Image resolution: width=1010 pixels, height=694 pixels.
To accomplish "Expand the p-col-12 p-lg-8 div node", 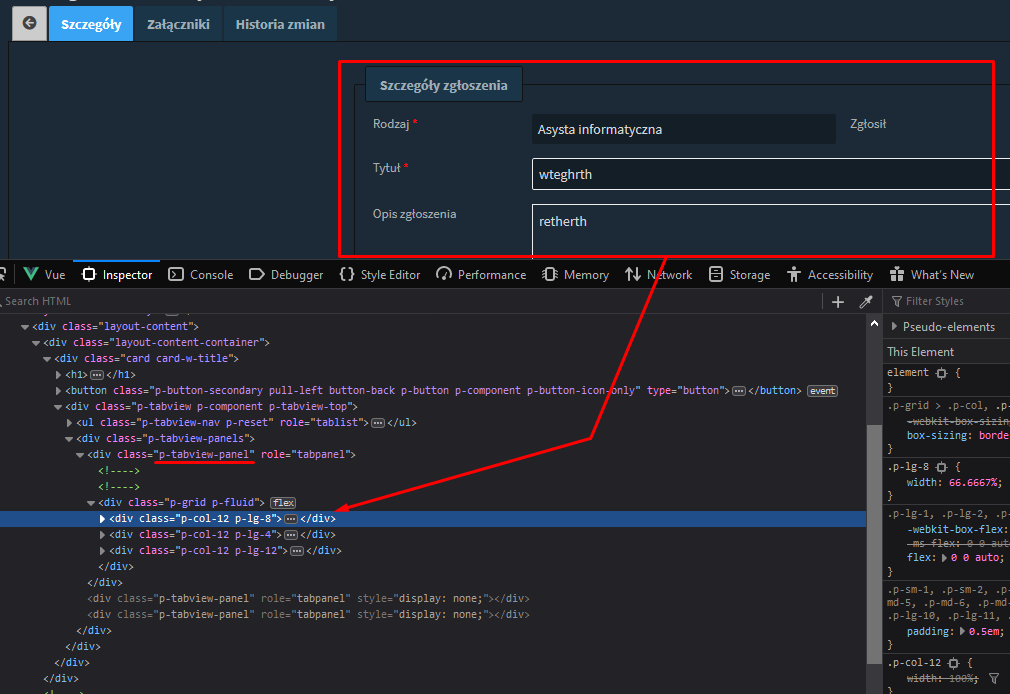I will [x=102, y=519].
